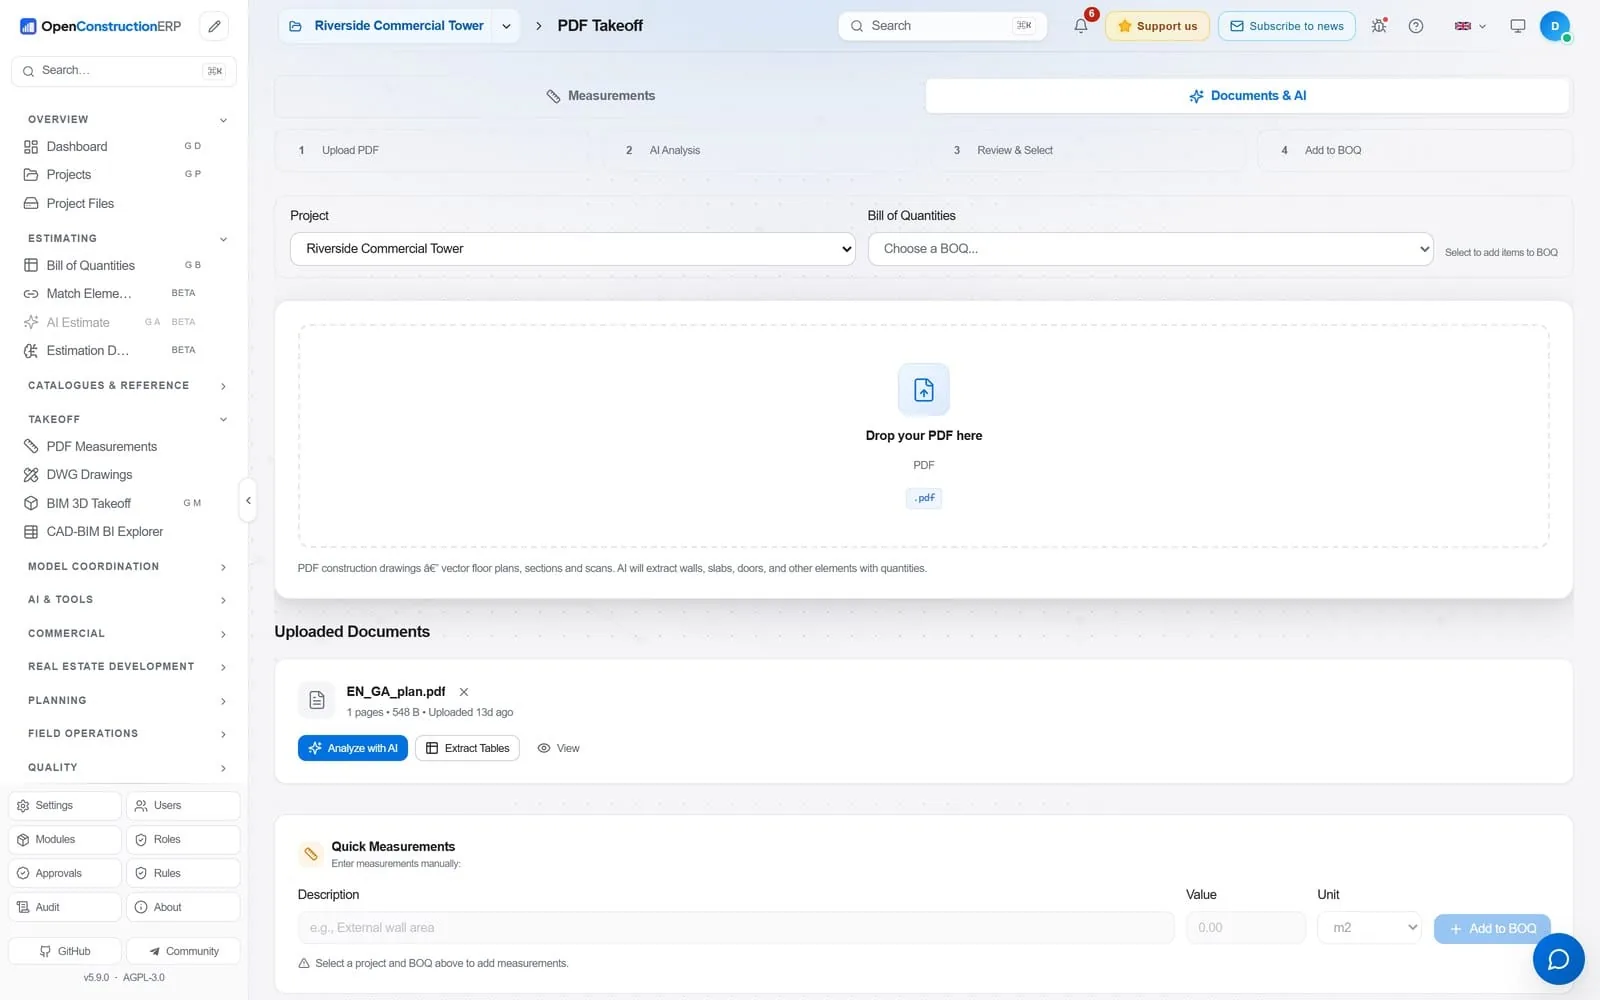Open the user avatar D menu
1600x1000 pixels.
(1555, 26)
